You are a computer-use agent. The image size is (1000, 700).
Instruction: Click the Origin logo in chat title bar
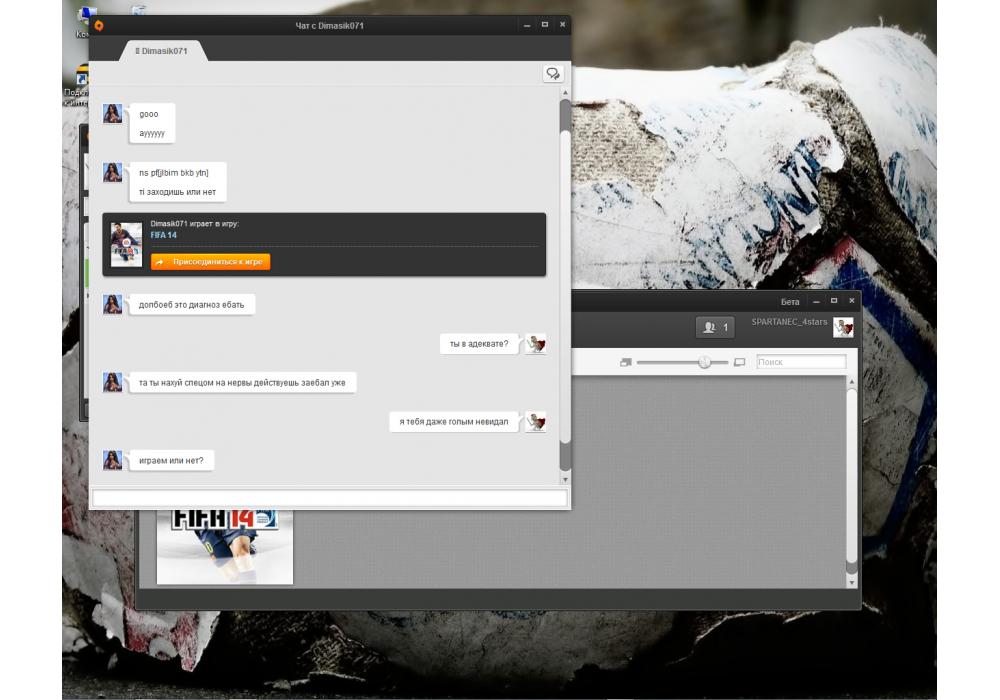point(98,25)
